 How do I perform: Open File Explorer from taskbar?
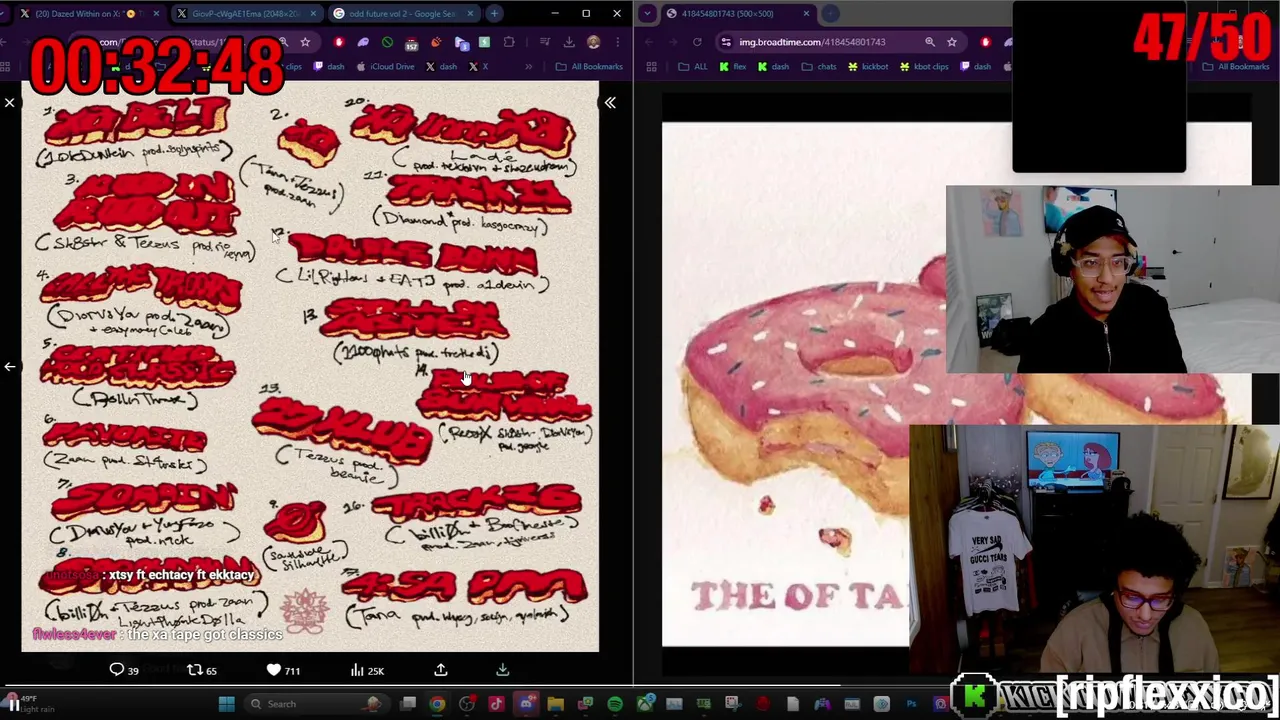coord(555,704)
